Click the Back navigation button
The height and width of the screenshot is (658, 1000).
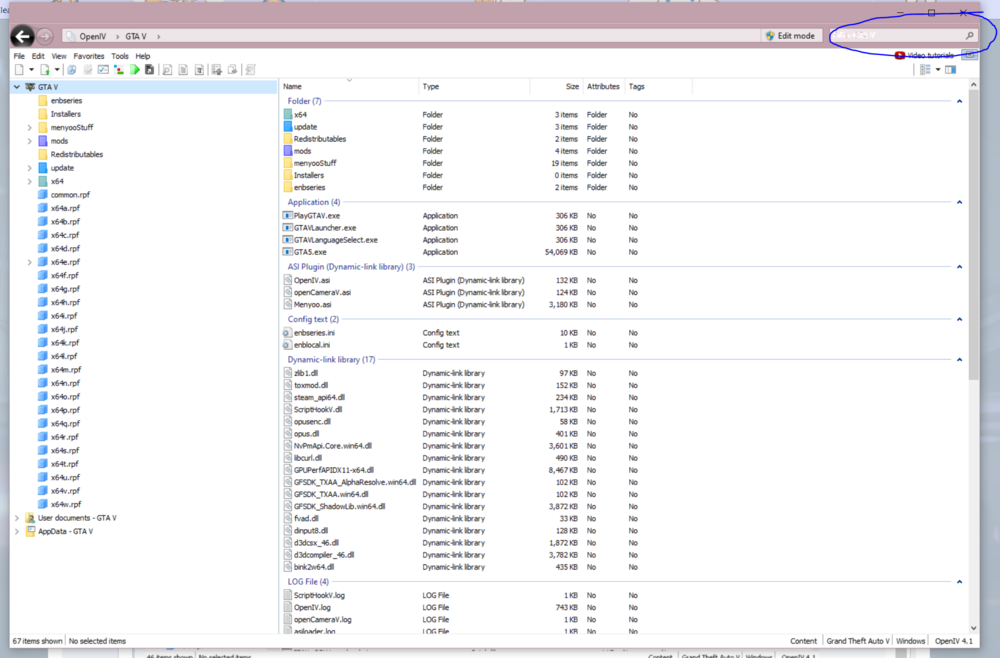(21, 35)
